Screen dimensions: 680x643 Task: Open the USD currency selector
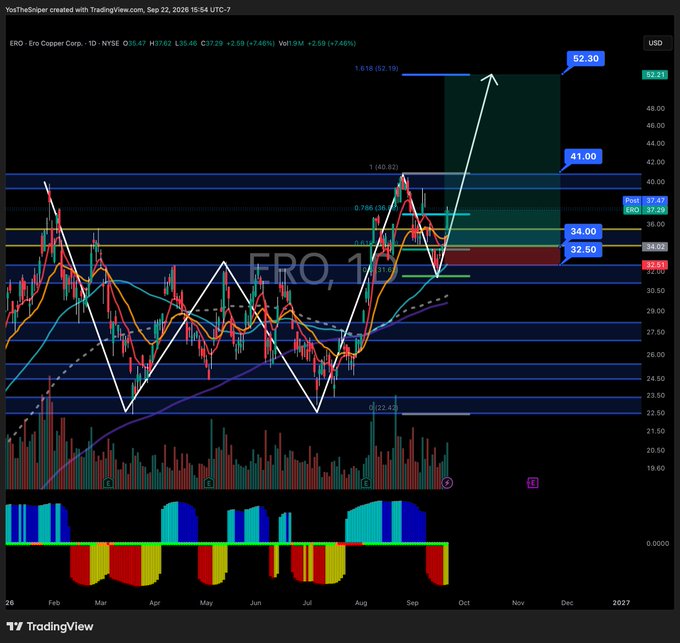coord(655,43)
